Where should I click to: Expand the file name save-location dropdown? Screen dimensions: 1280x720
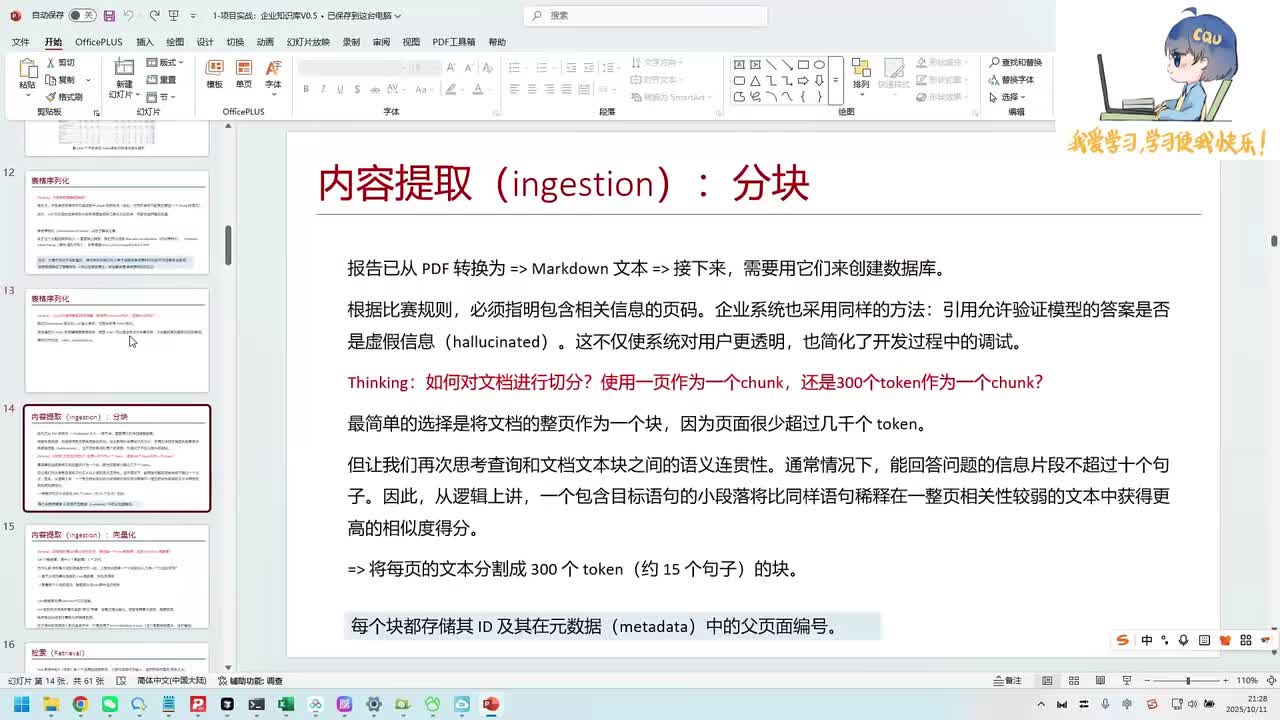tap(398, 16)
